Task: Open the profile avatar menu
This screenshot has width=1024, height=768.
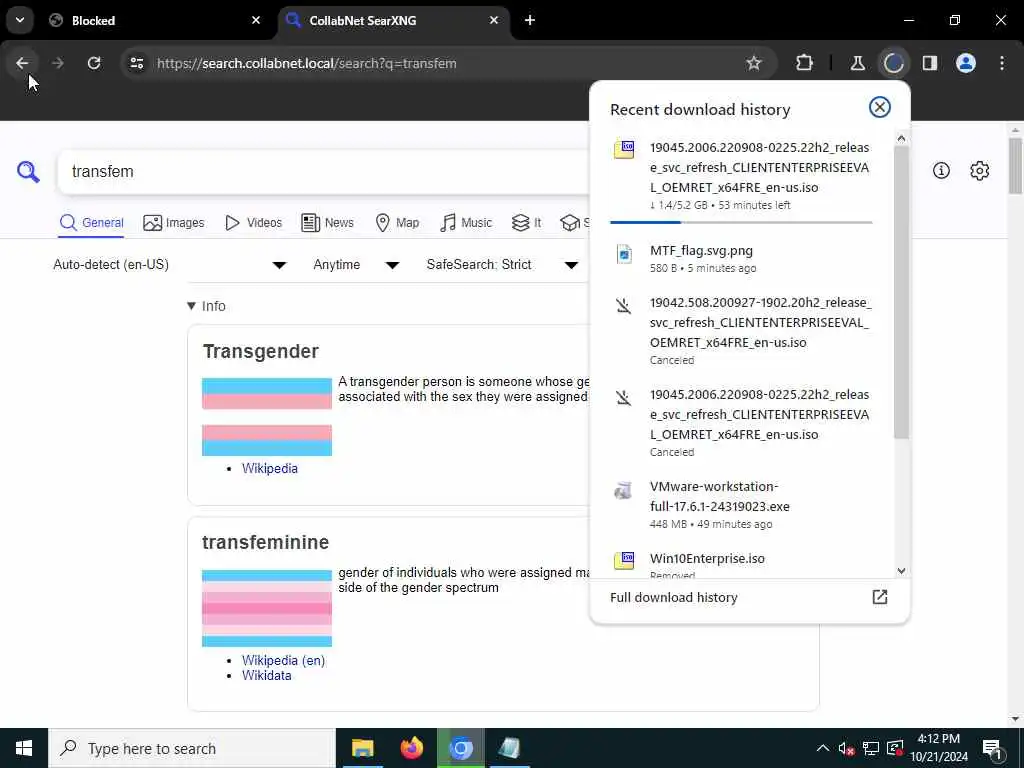Action: click(966, 63)
